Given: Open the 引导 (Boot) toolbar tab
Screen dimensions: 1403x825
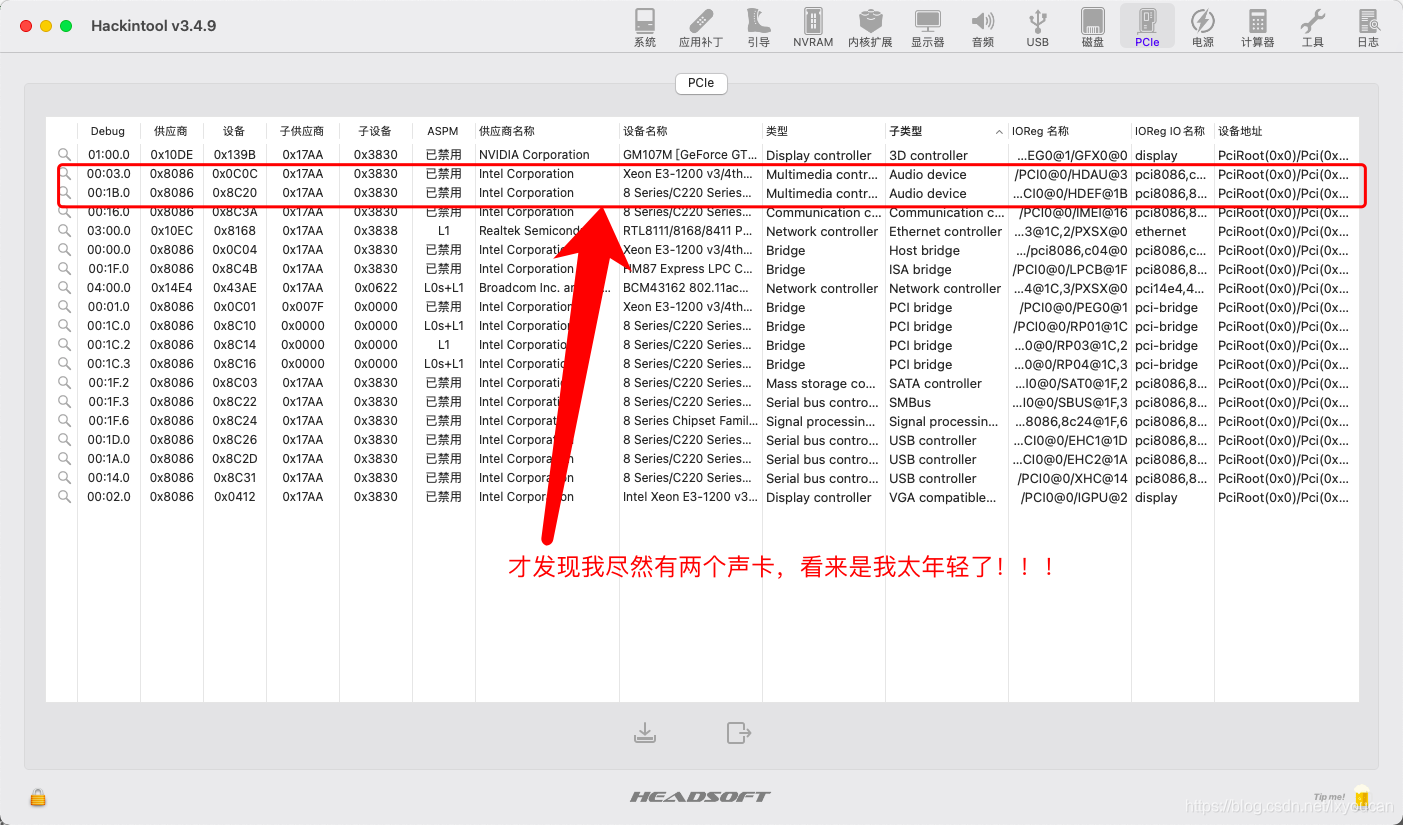Looking at the screenshot, I should click(758, 28).
